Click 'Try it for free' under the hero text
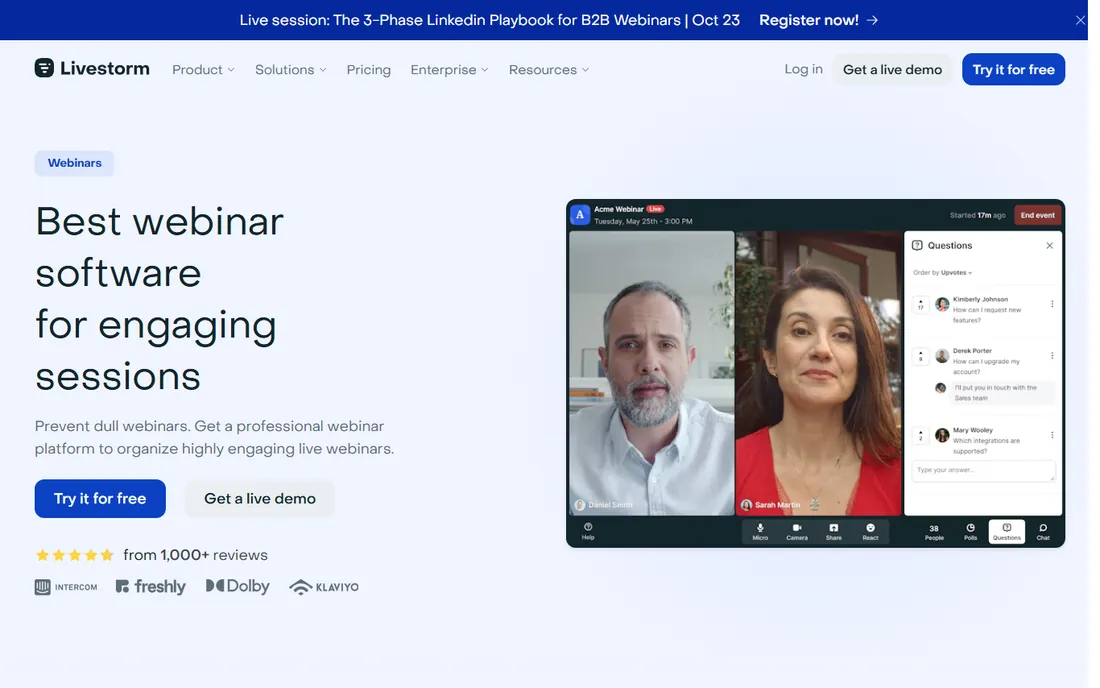1100x688 pixels. coord(100,499)
